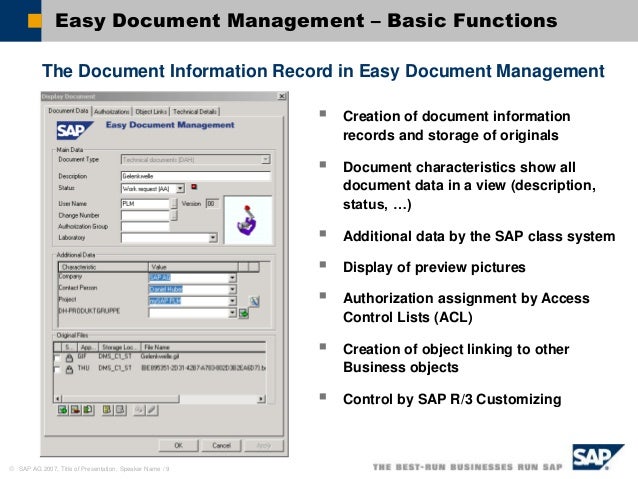Image resolution: width=638 pixels, height=479 pixels.
Task: Close the Display Document dialog
Action: (x=282, y=96)
